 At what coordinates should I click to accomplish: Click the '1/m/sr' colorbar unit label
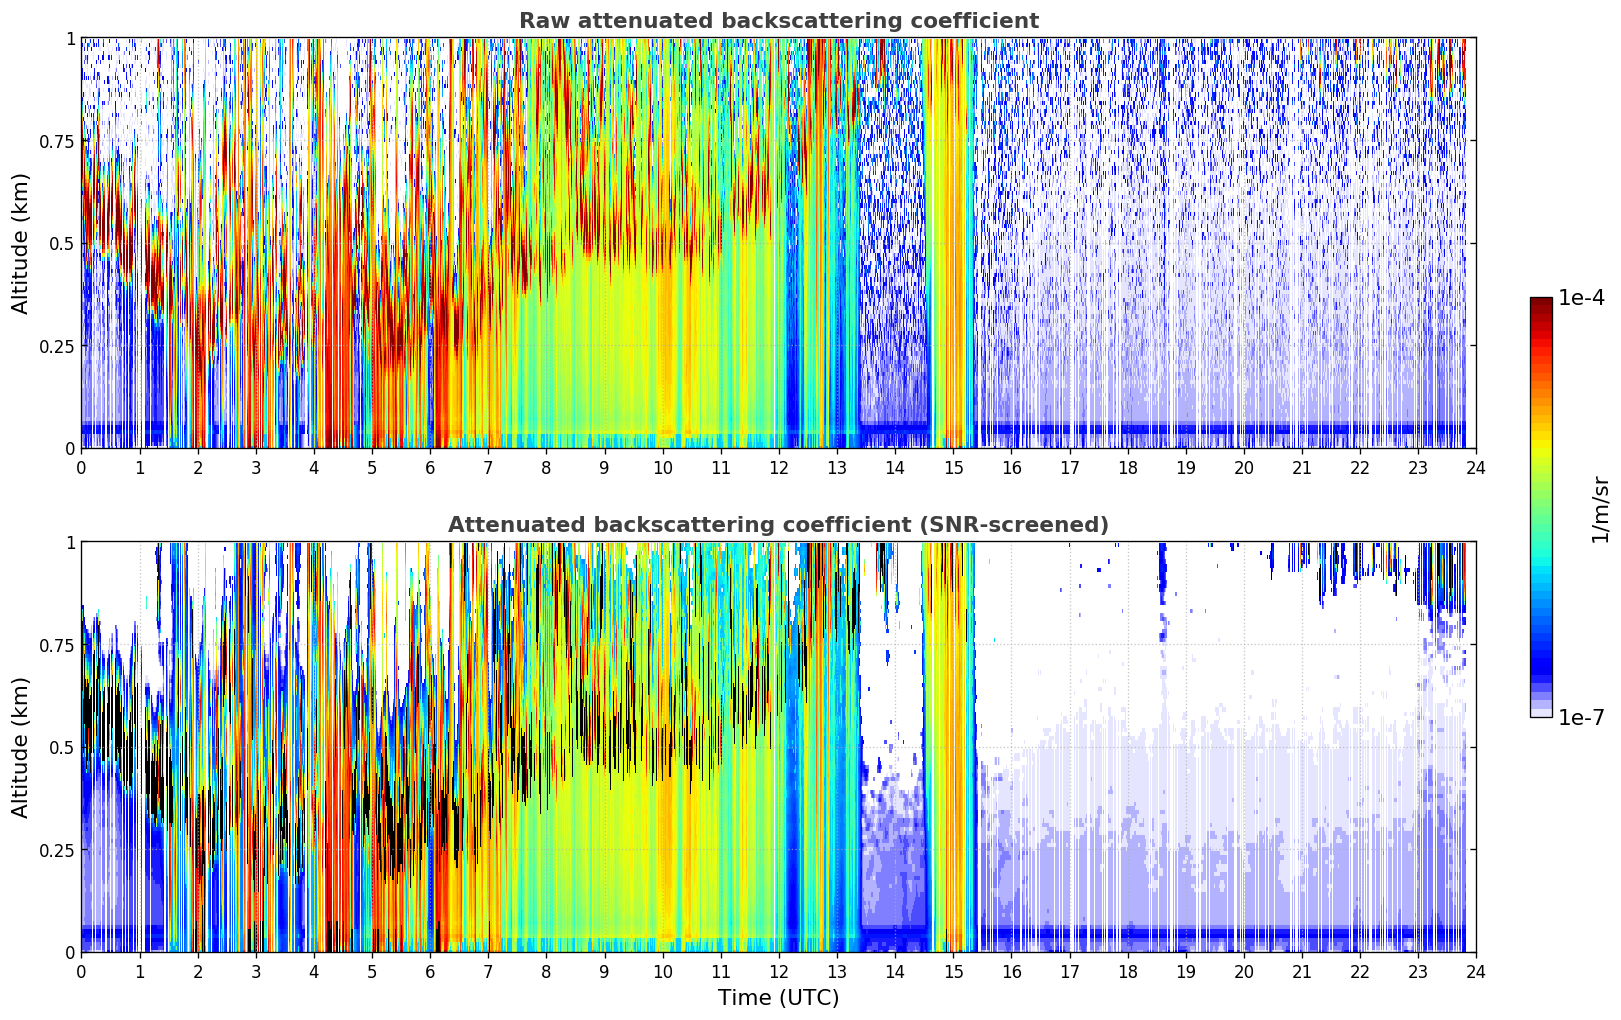pos(1600,508)
